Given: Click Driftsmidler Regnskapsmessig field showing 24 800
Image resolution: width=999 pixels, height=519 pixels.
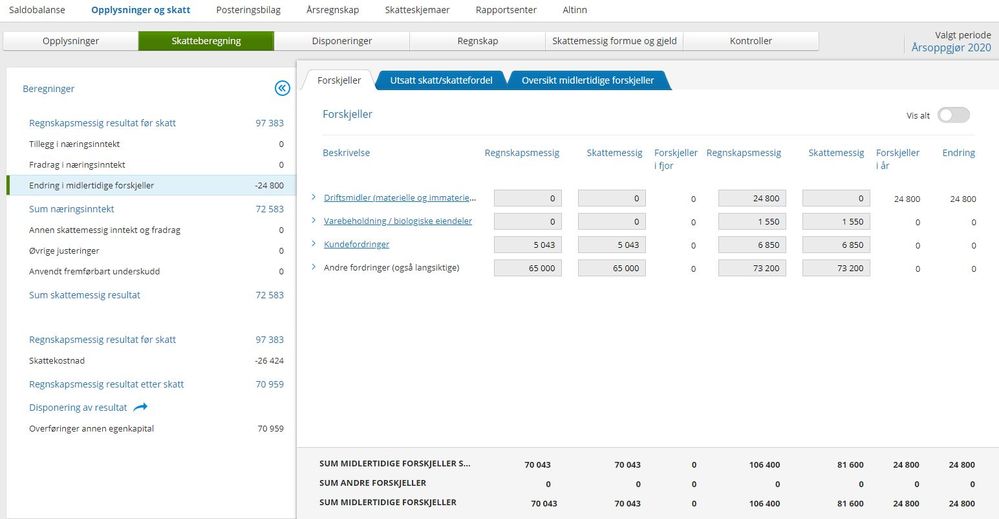Looking at the screenshot, I should point(751,199).
